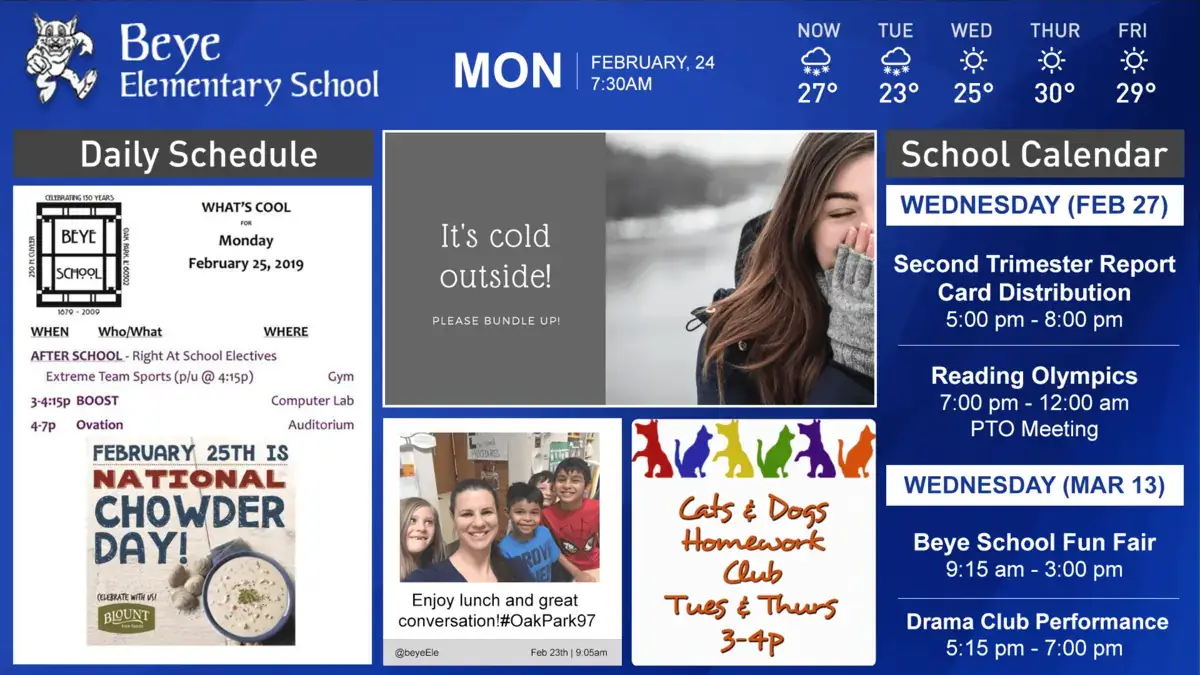Select the Drama Club Performance event
This screenshot has height=675, width=1200.
point(1034,635)
